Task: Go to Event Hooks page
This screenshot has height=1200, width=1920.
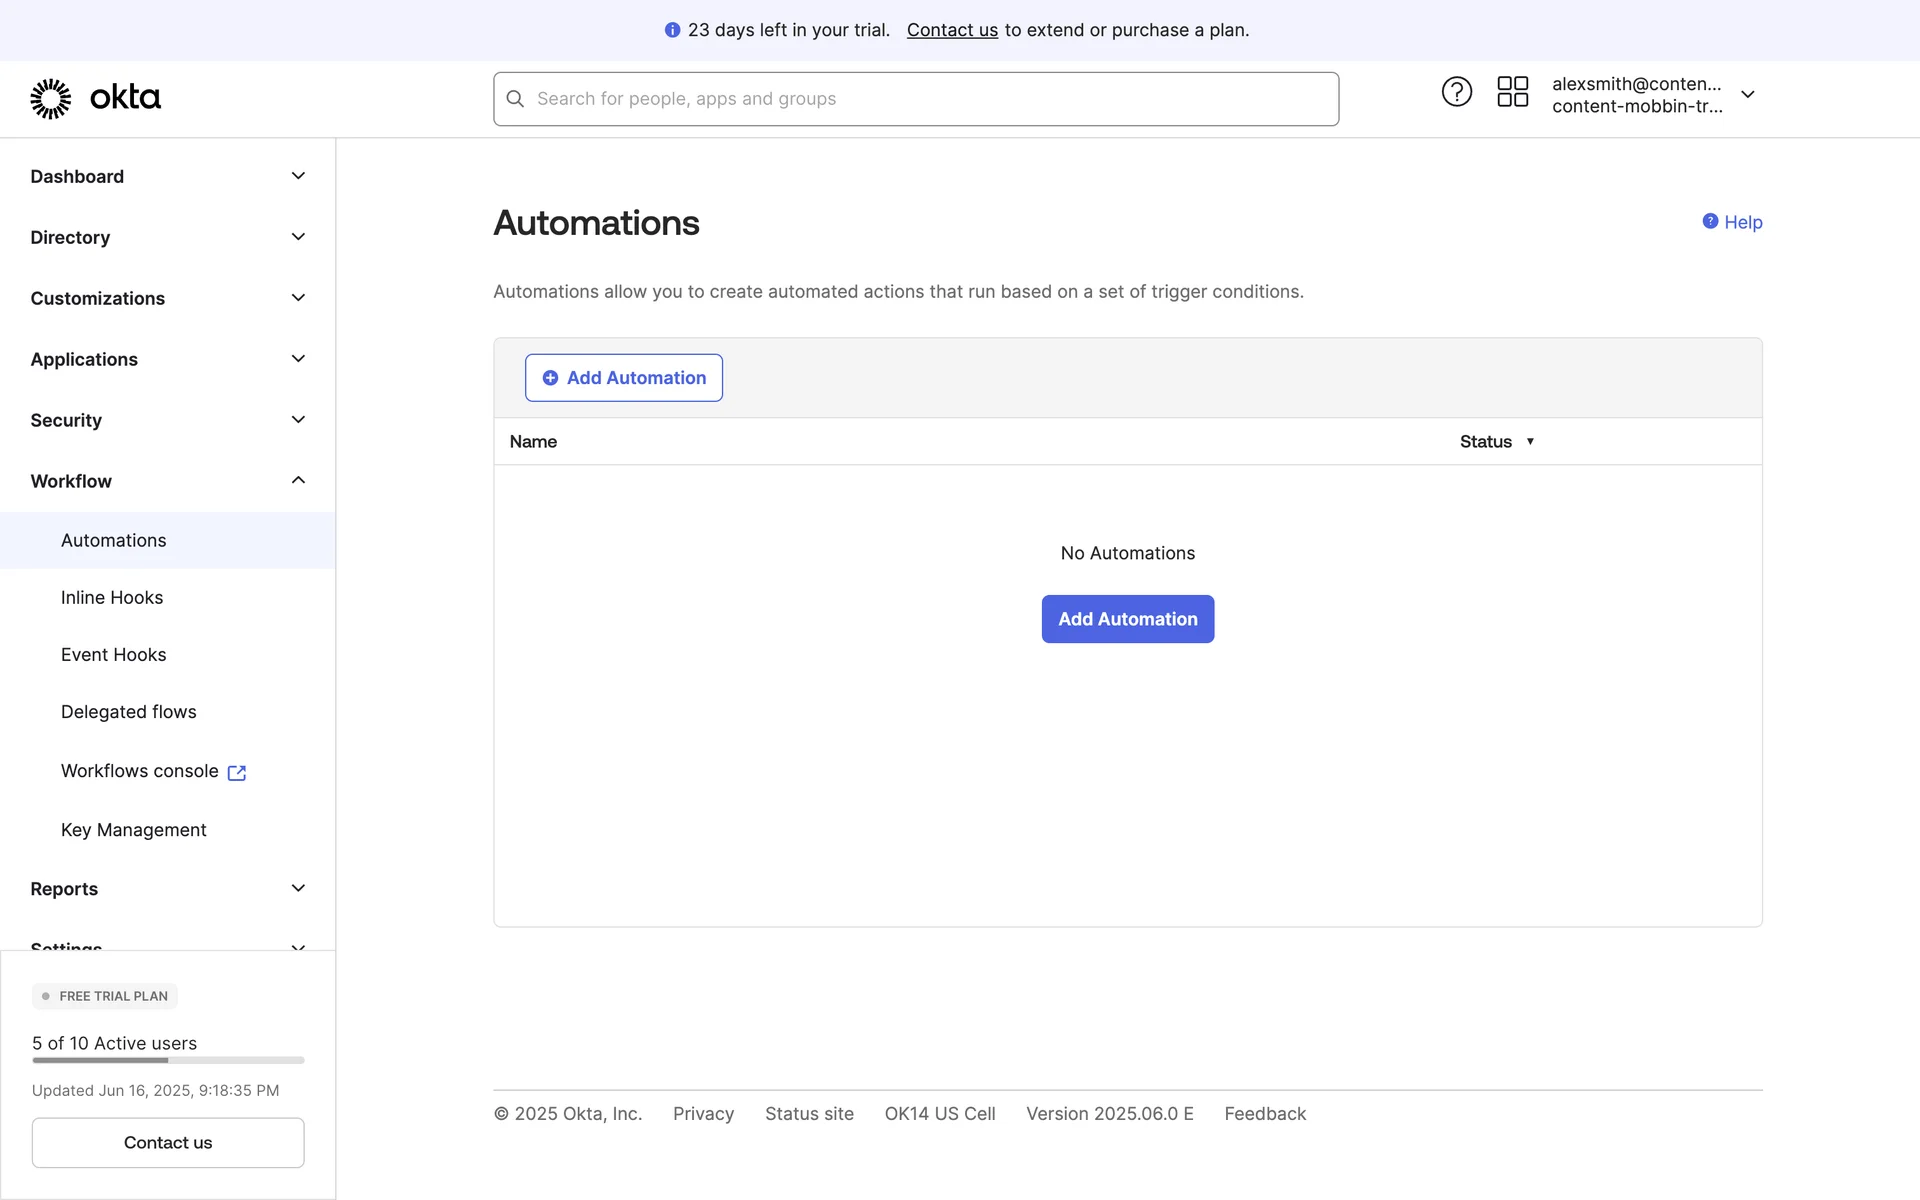Action: click(x=113, y=655)
